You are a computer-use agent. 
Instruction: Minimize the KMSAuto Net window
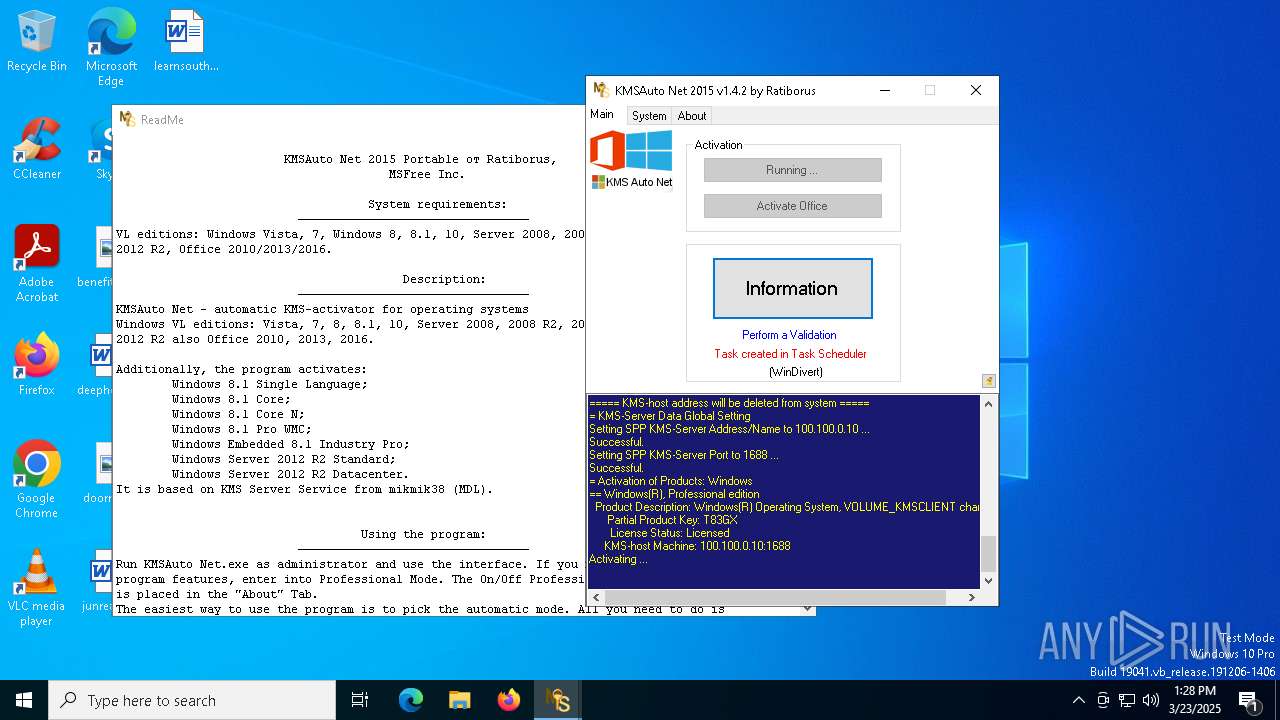pyautogui.click(x=885, y=90)
